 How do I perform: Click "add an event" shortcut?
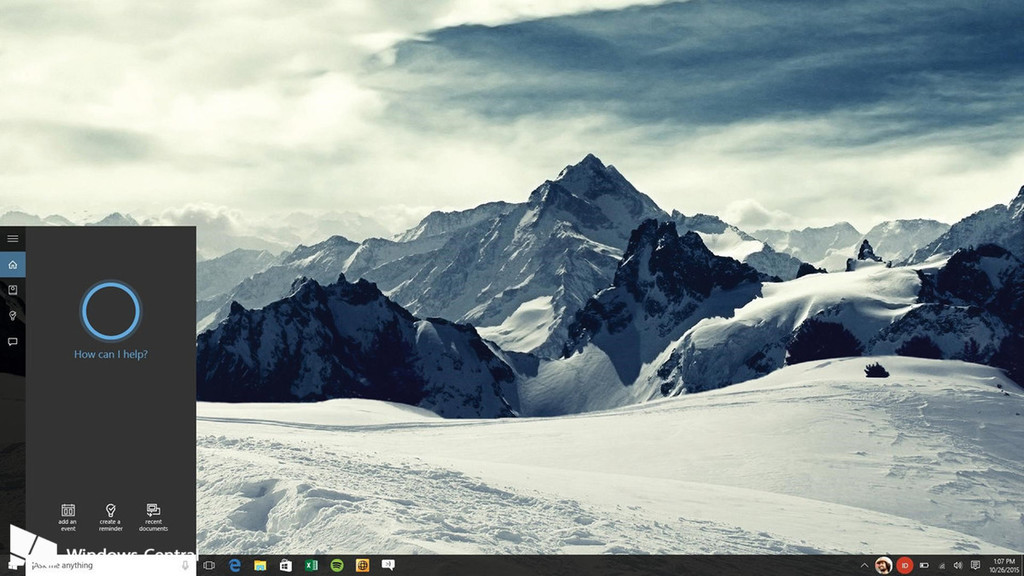tap(68, 516)
